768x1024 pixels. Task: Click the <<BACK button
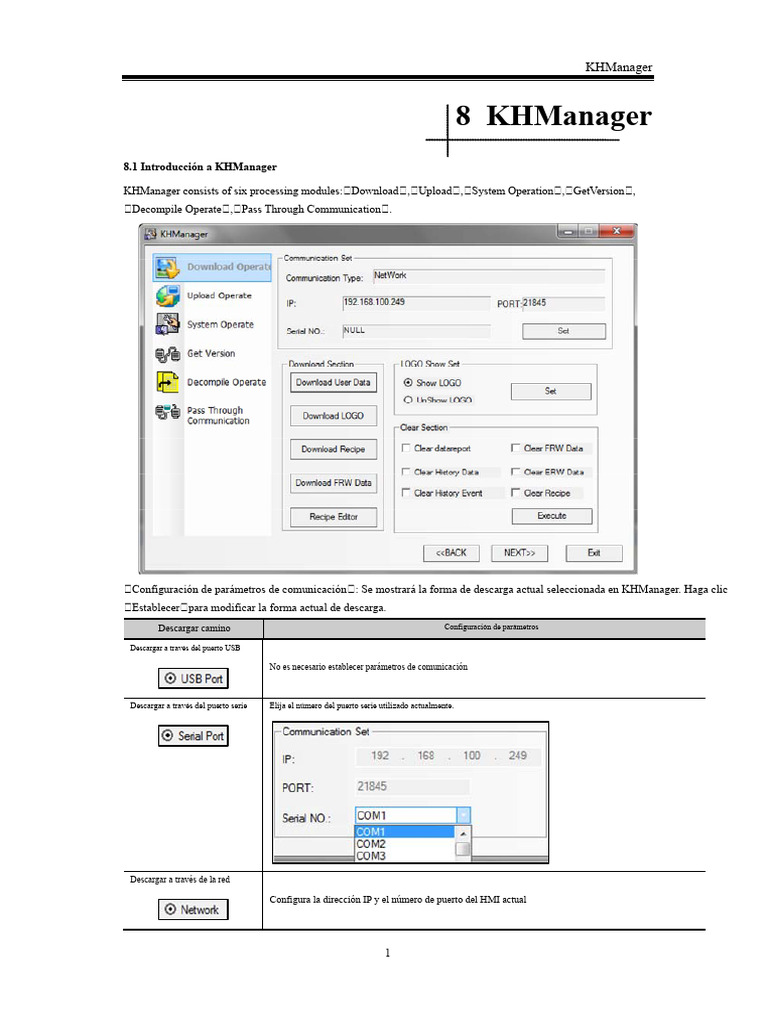pyautogui.click(x=451, y=553)
